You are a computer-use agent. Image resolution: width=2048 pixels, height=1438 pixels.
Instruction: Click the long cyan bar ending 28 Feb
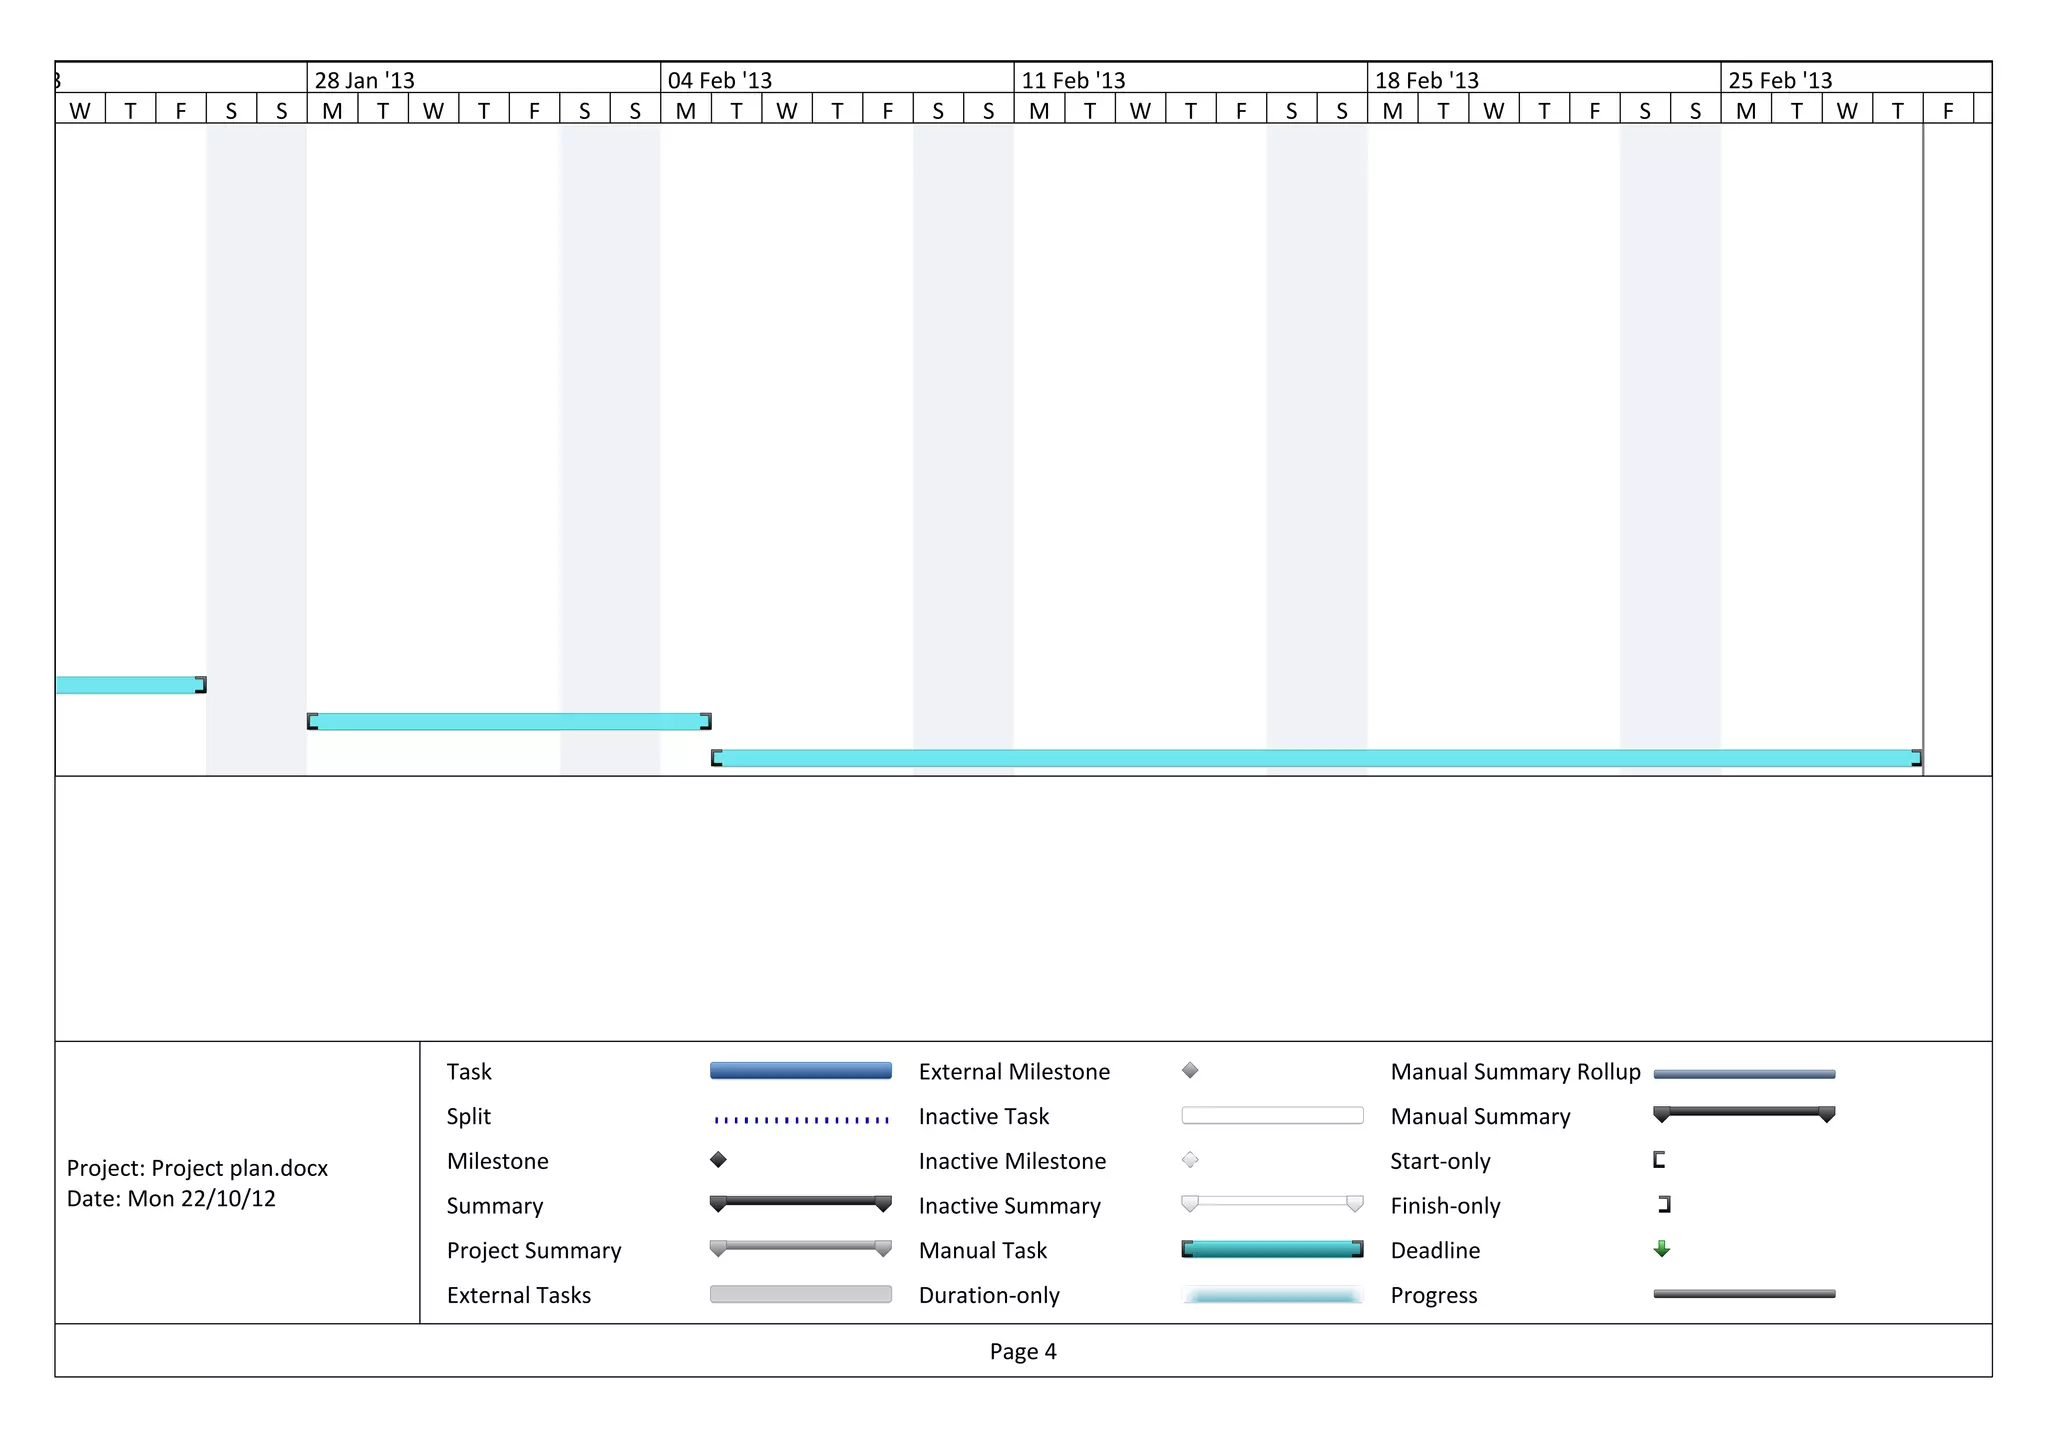point(1316,758)
